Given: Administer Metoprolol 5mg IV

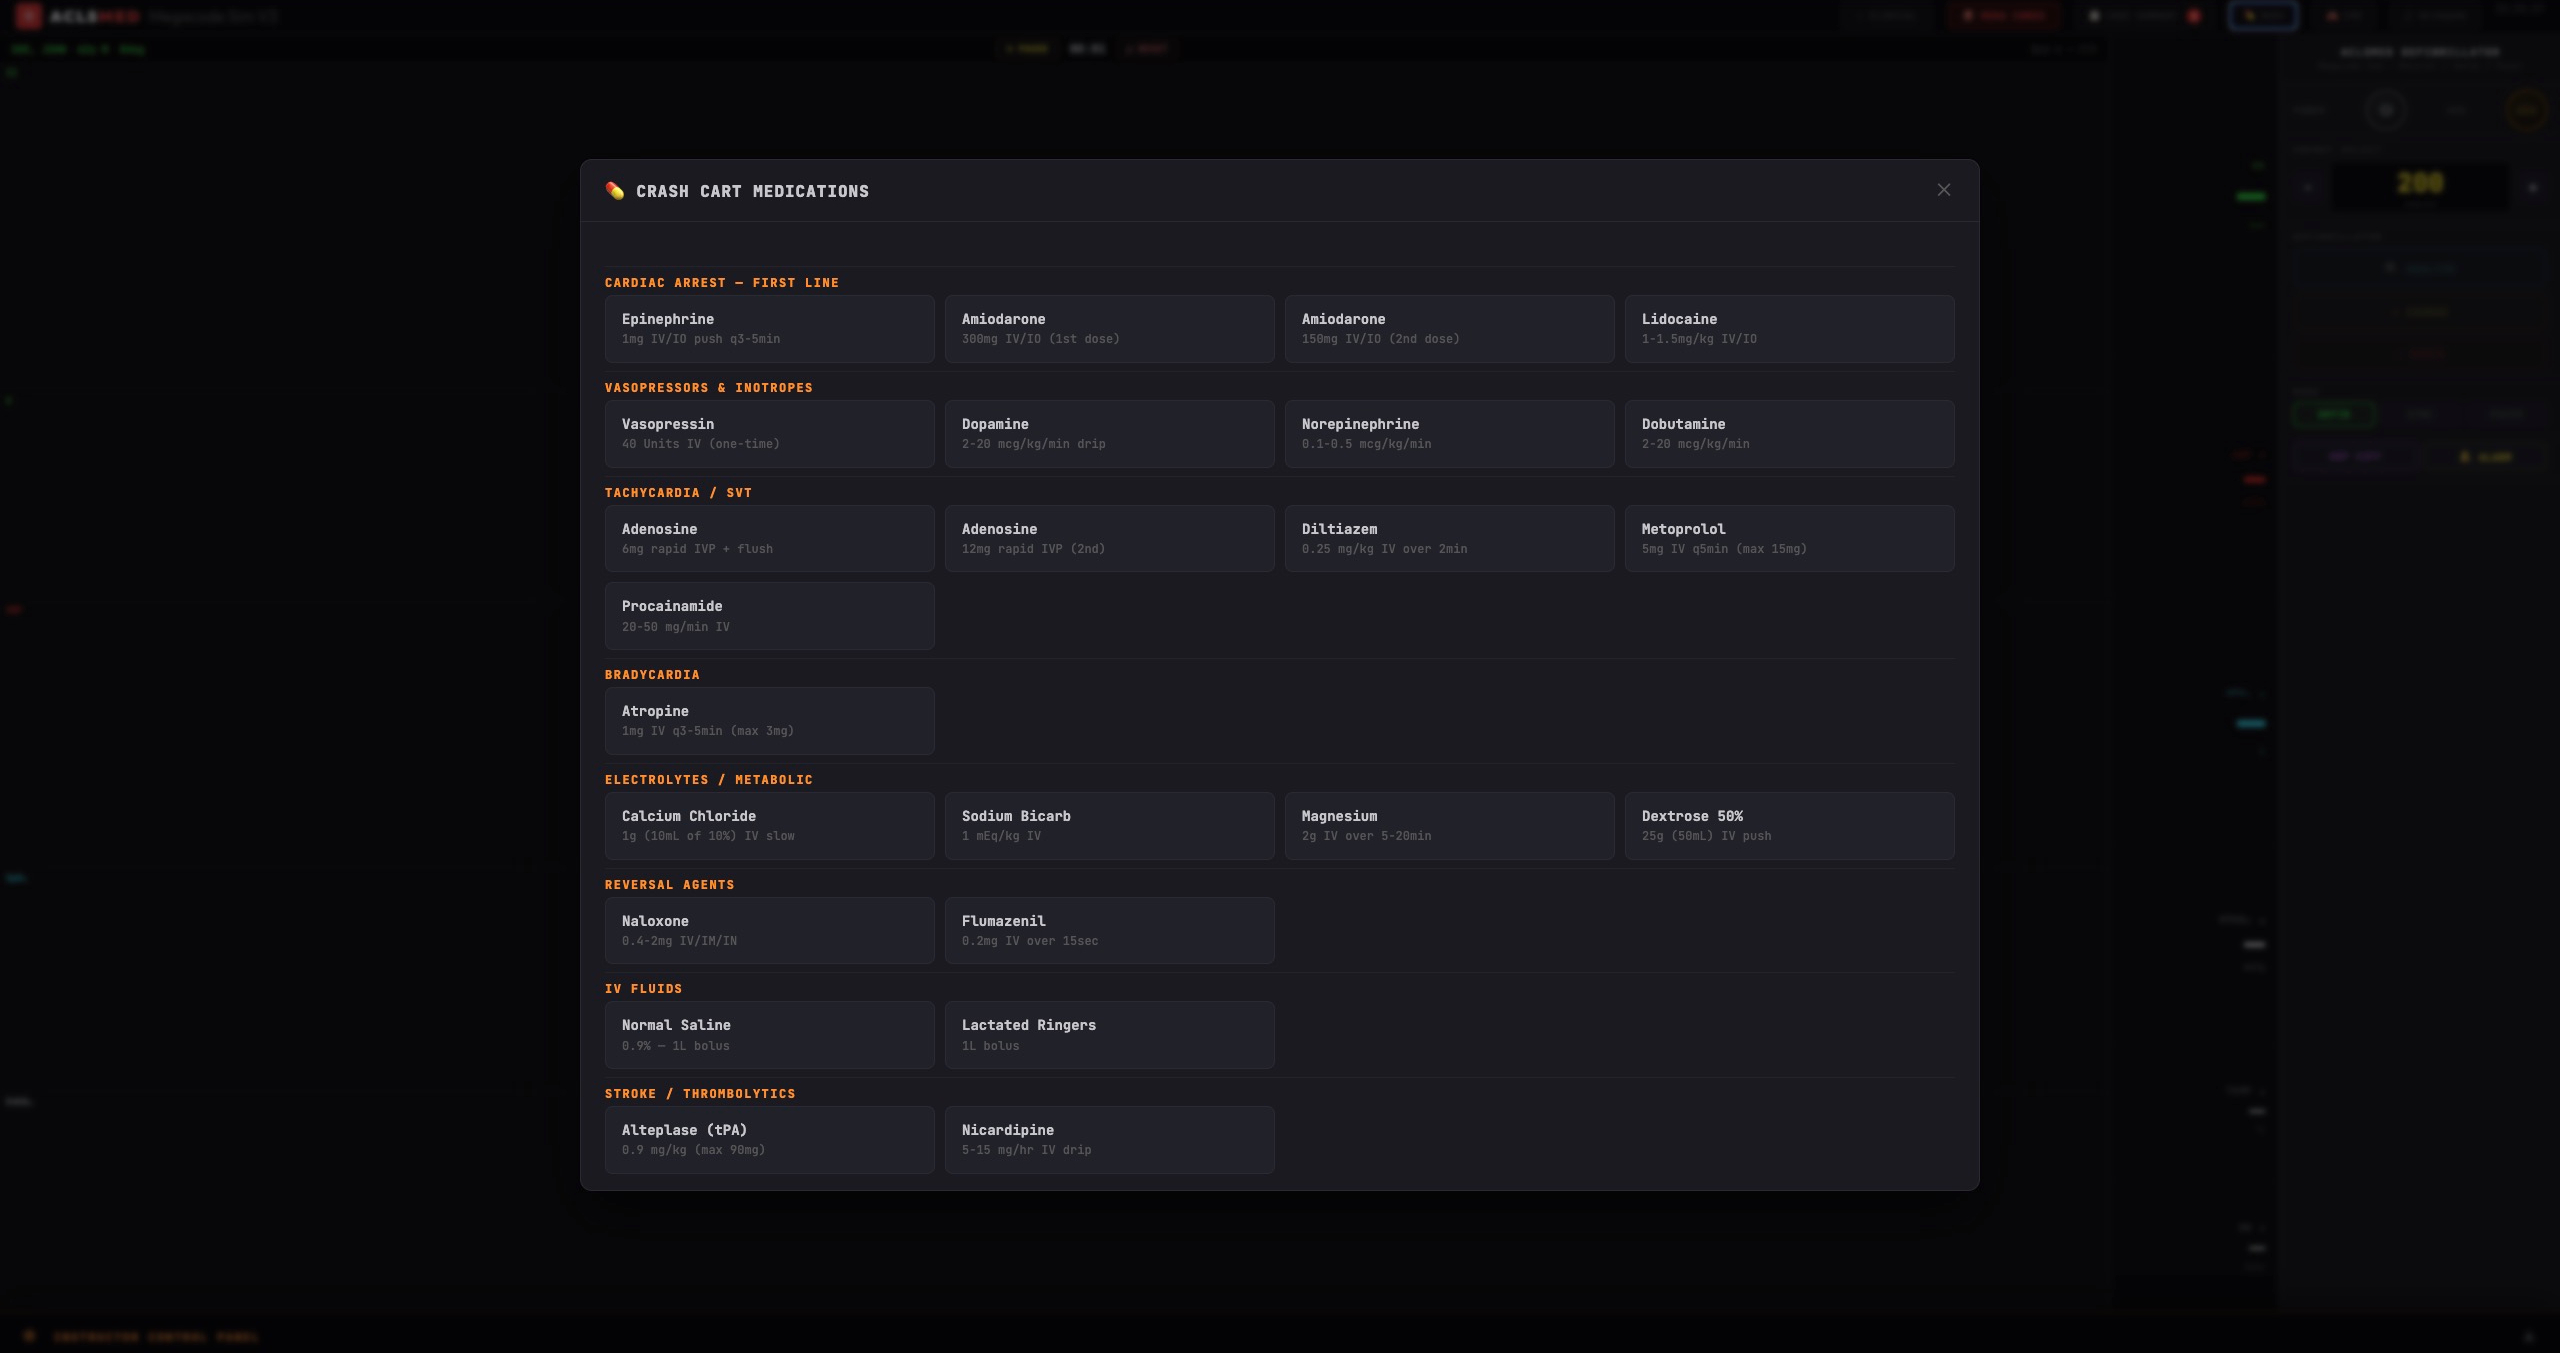Looking at the screenshot, I should pyautogui.click(x=1789, y=538).
